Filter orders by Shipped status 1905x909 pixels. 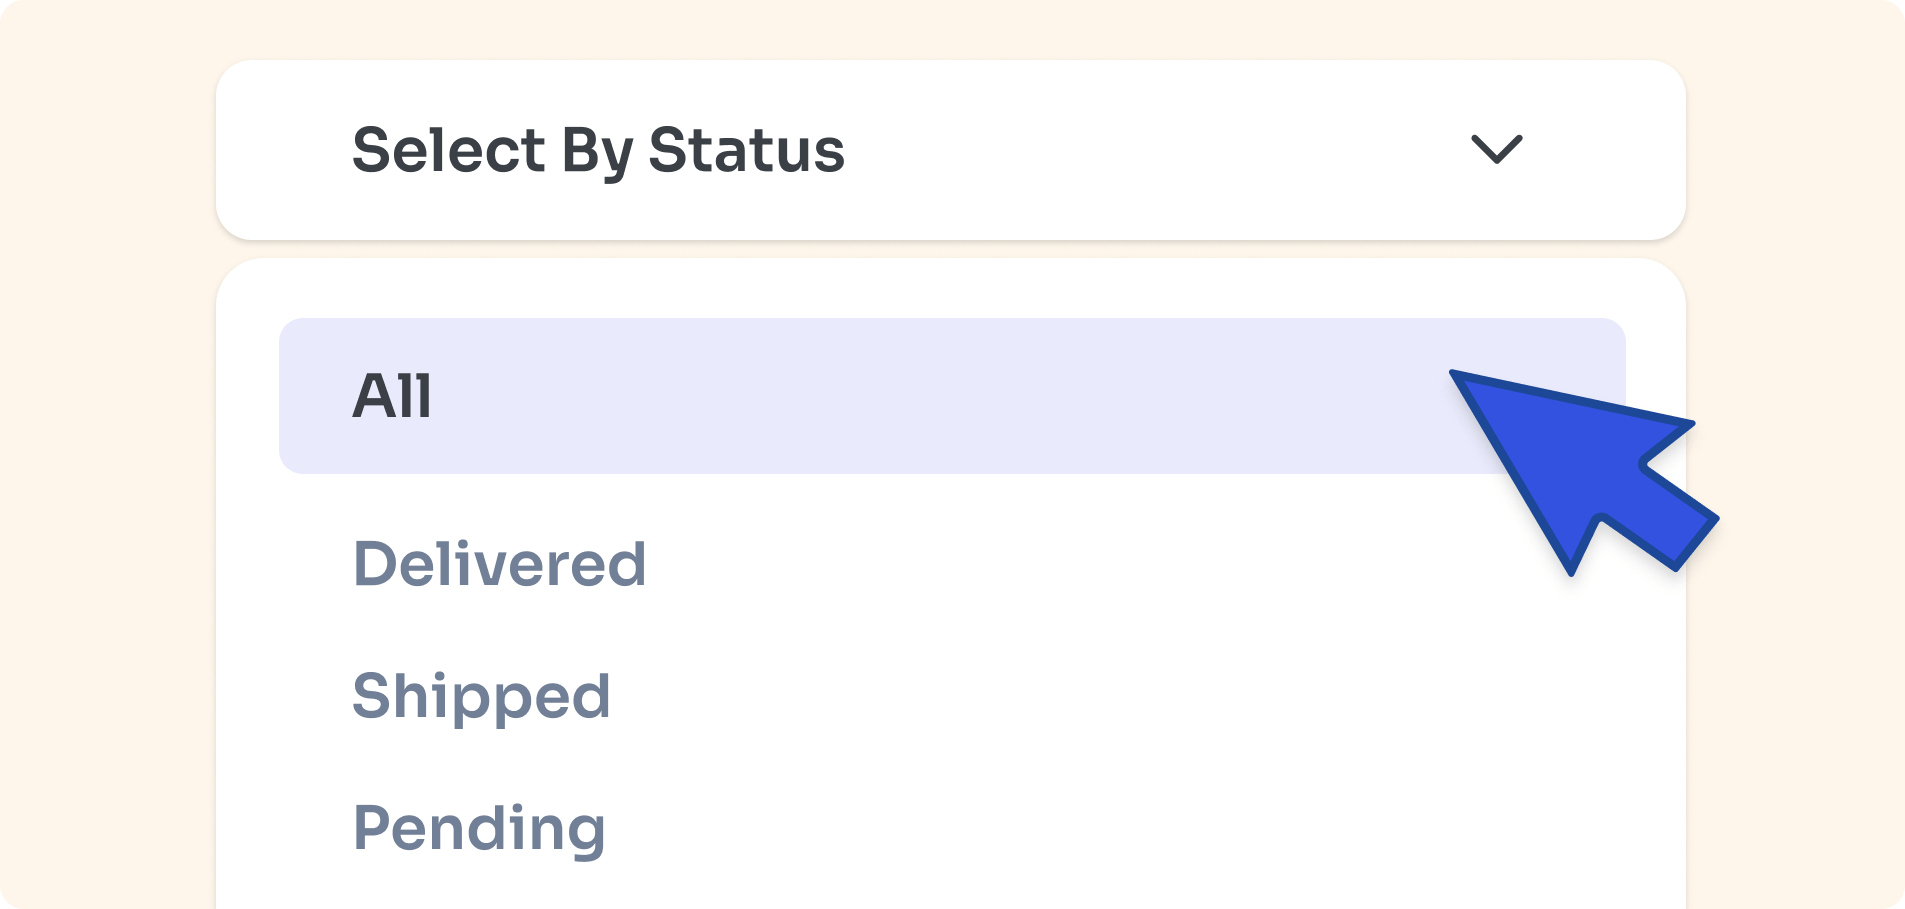point(481,696)
